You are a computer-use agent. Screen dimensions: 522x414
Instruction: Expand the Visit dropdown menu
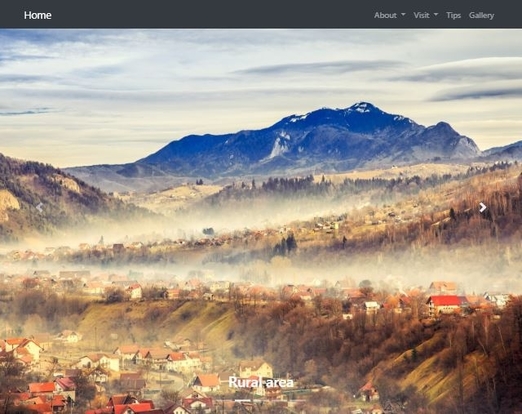click(x=426, y=15)
